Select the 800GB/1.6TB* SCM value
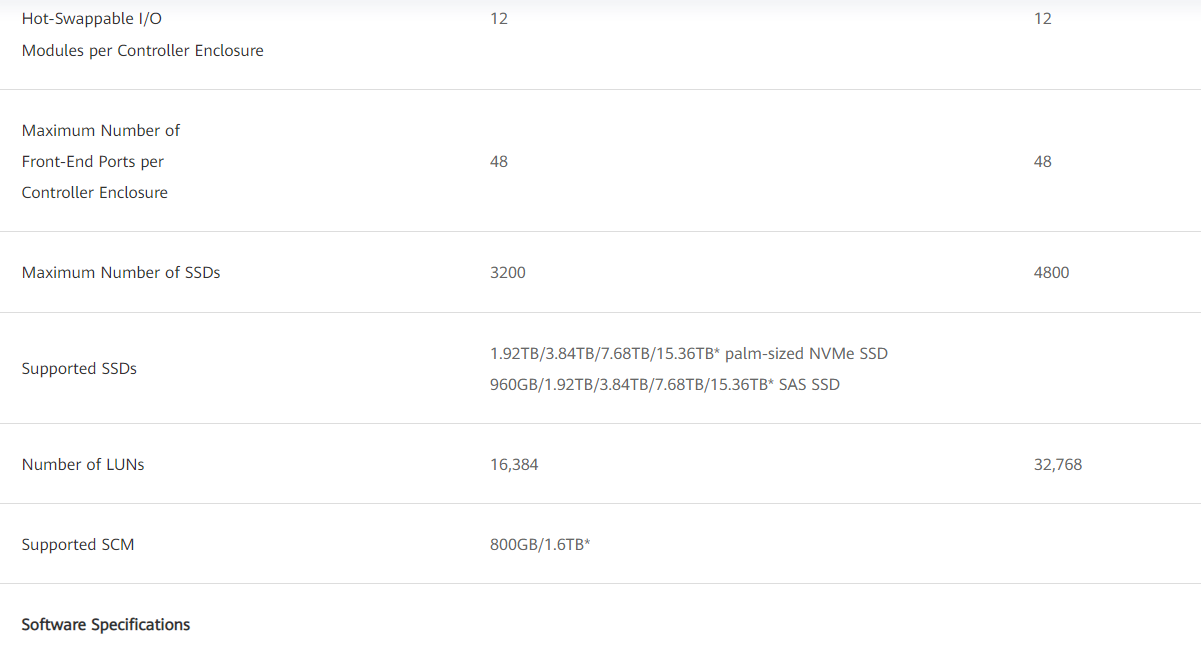This screenshot has height=662, width=1201. 540,545
